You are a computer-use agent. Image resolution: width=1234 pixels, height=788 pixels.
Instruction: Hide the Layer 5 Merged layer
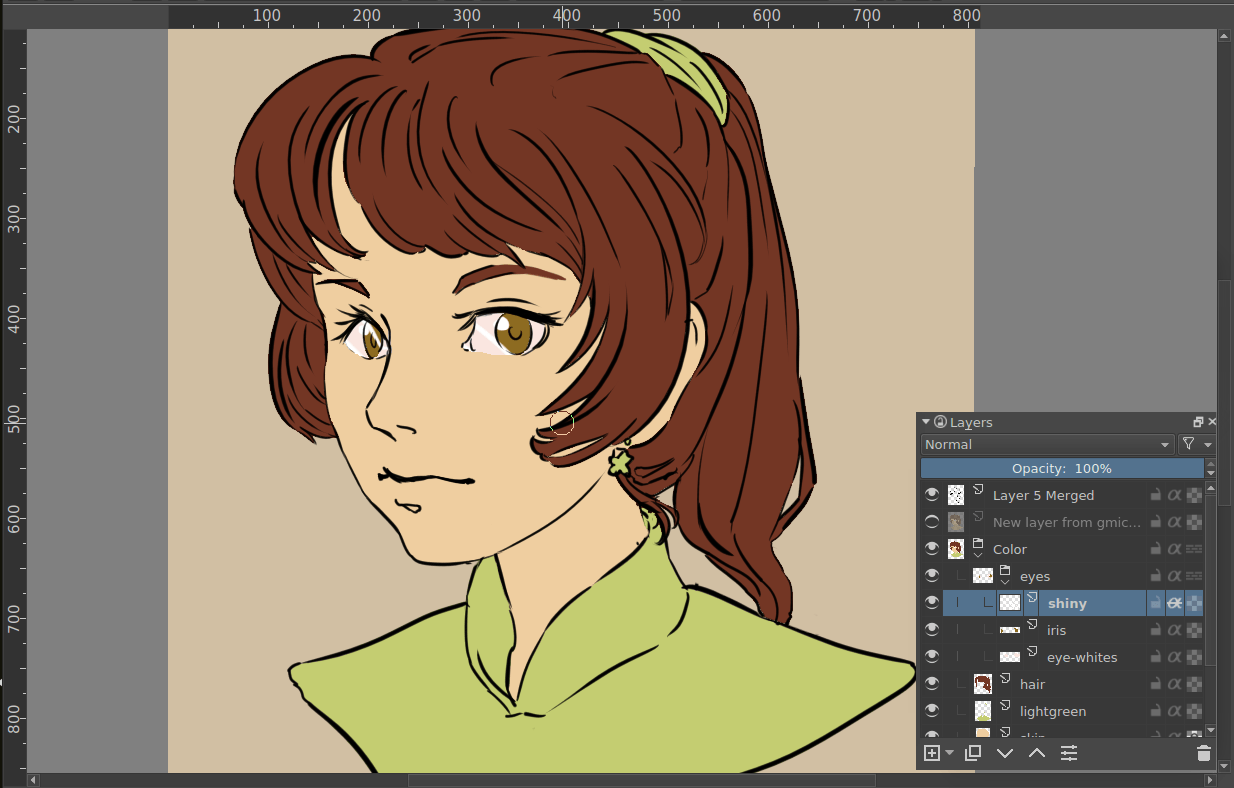coord(932,495)
